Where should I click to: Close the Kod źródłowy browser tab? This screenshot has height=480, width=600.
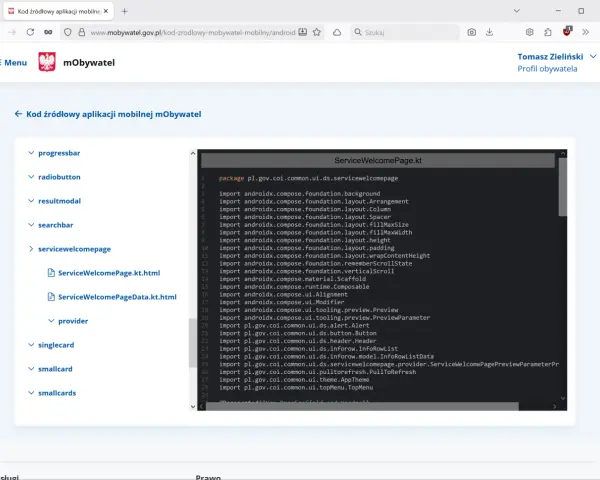106,11
